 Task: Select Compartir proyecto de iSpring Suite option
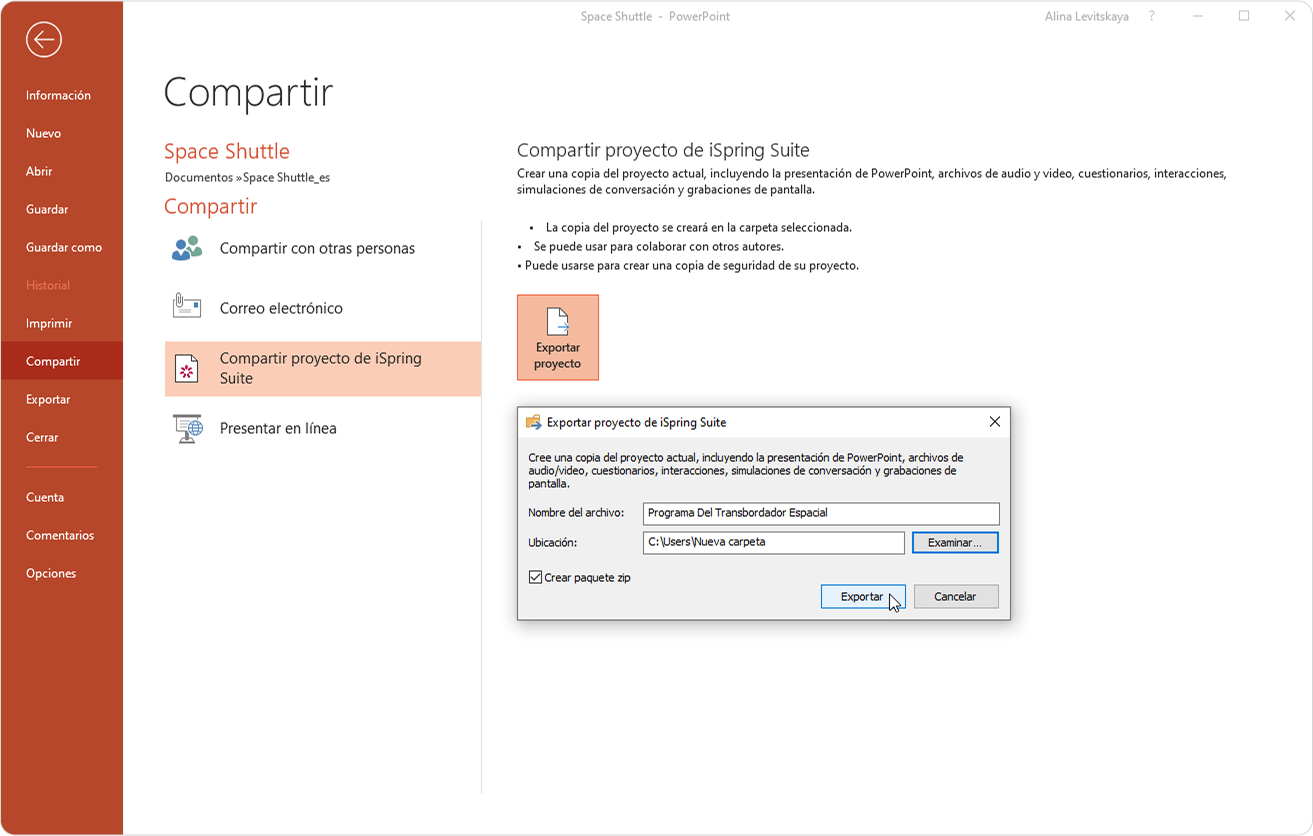pyautogui.click(x=323, y=368)
